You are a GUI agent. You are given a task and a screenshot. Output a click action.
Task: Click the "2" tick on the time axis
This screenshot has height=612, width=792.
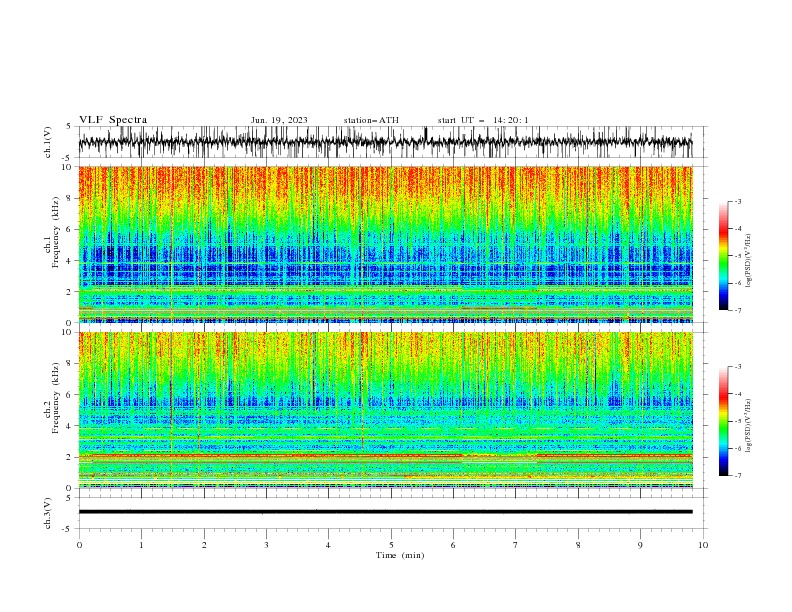point(204,545)
